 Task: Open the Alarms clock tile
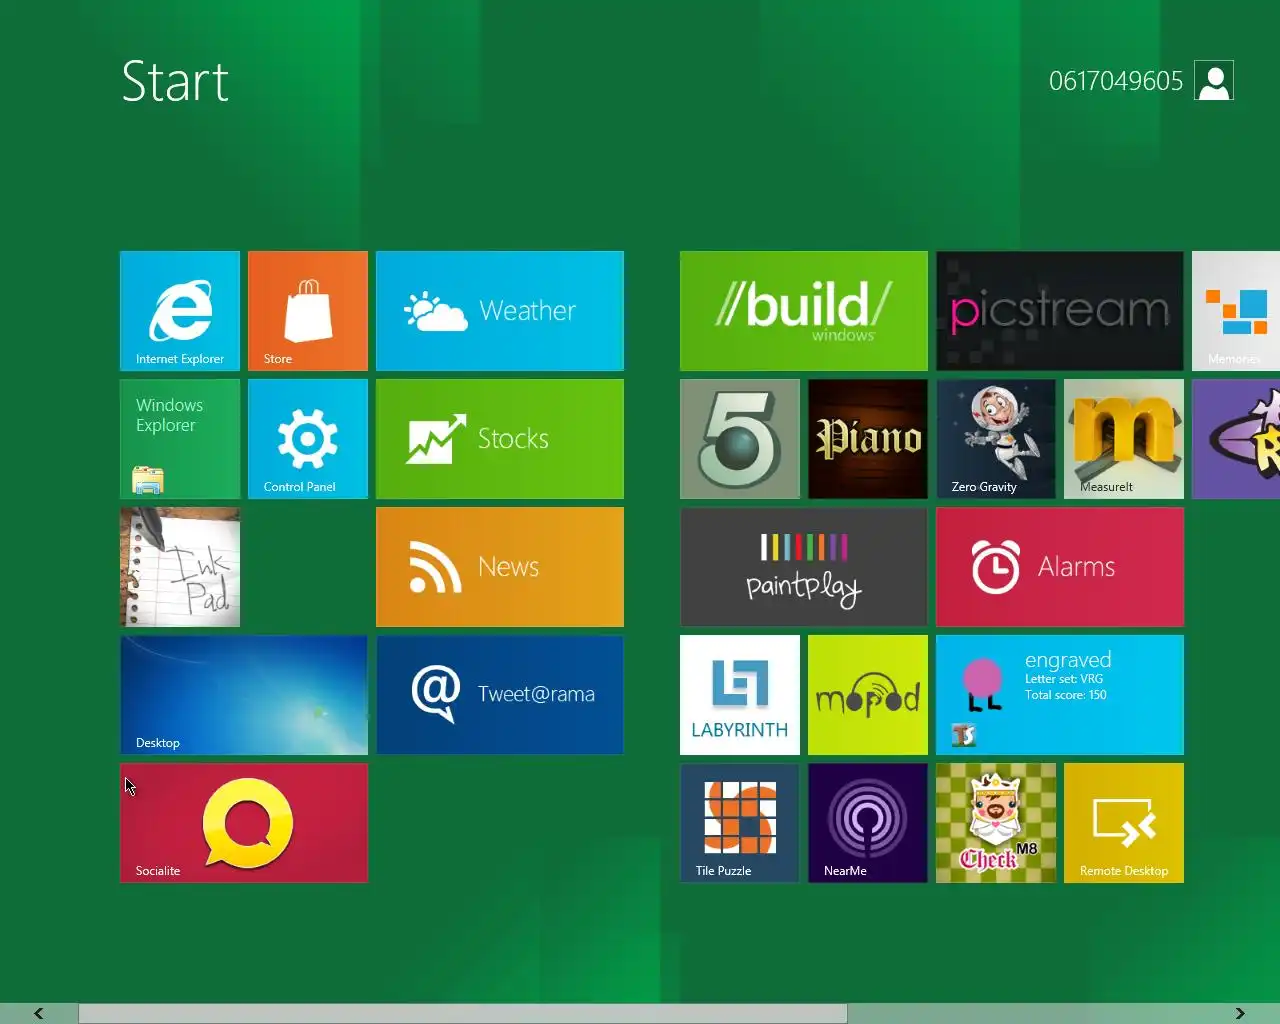(1060, 567)
